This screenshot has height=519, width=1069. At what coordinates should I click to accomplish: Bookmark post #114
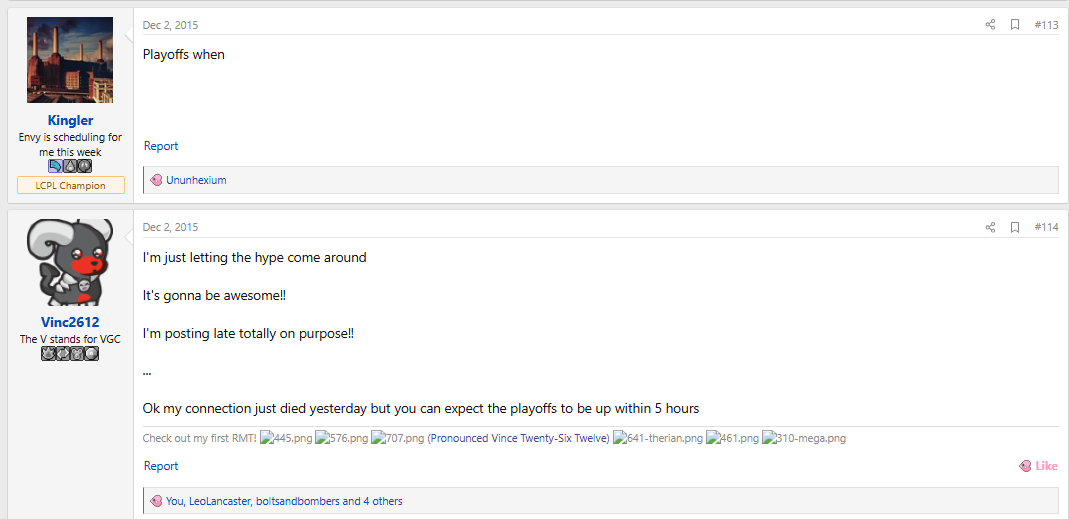(x=1015, y=228)
